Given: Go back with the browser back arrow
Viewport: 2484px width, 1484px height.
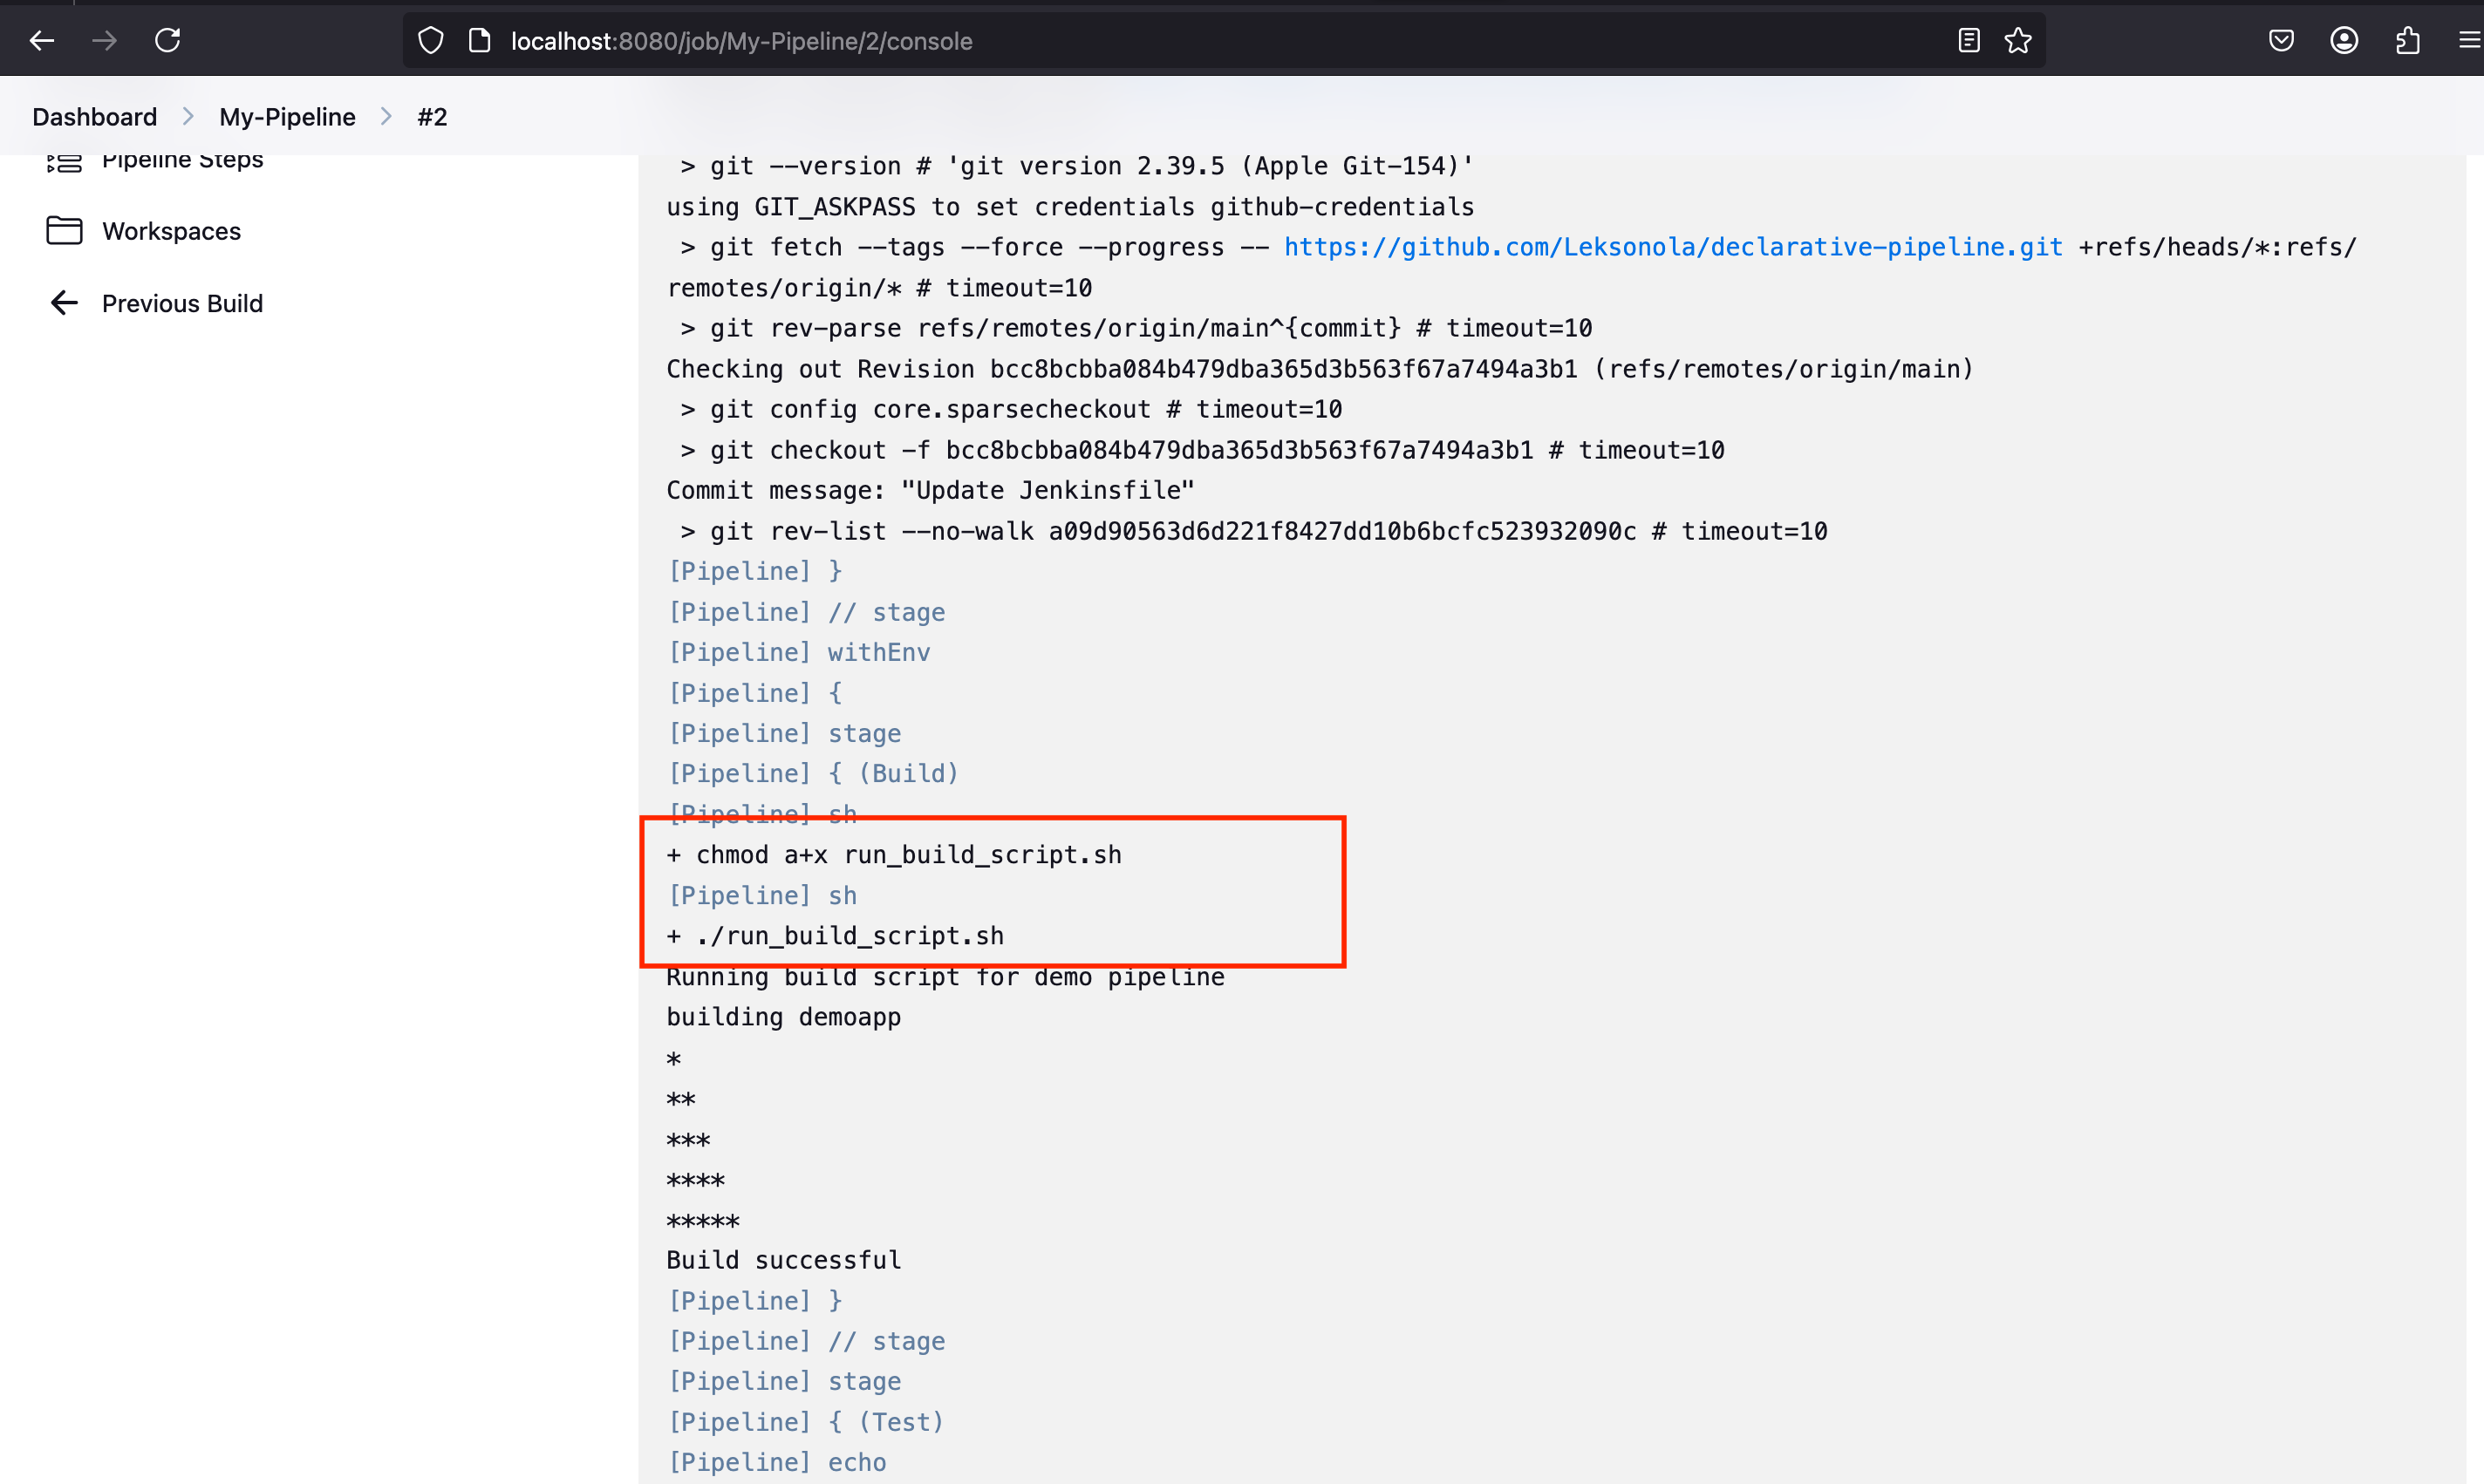Looking at the screenshot, I should click(x=42, y=41).
